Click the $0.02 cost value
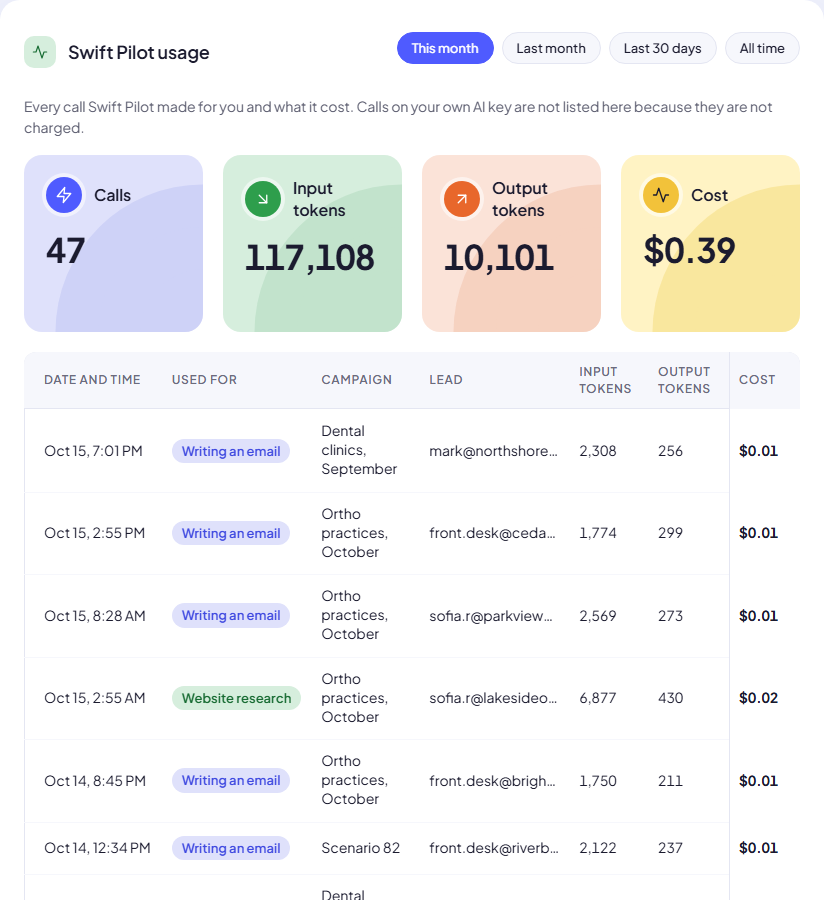The image size is (824, 900). pos(759,698)
